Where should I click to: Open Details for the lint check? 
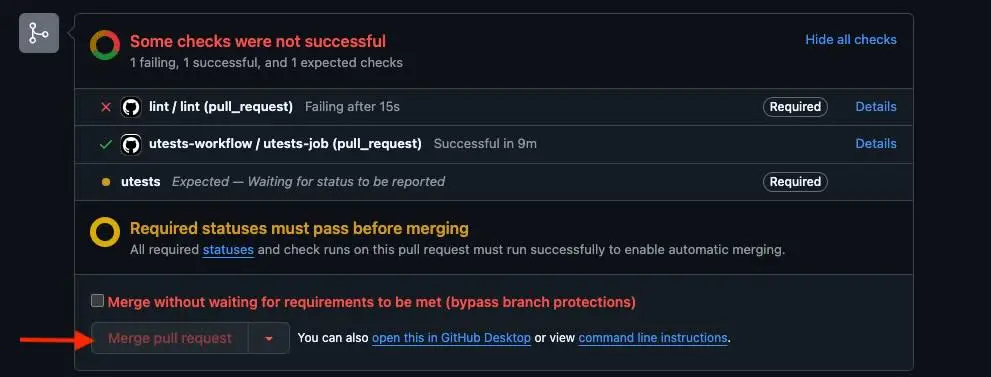click(876, 107)
